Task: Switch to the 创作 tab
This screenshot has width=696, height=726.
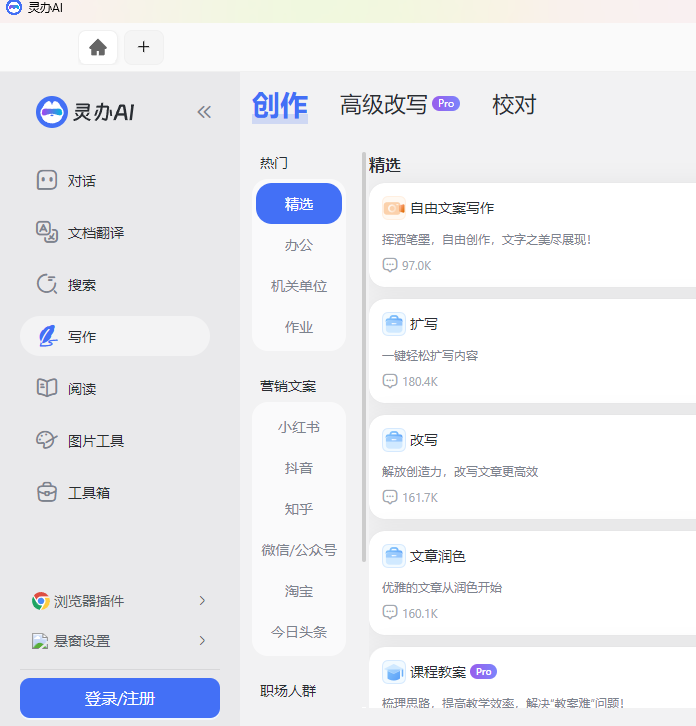Action: (x=280, y=106)
